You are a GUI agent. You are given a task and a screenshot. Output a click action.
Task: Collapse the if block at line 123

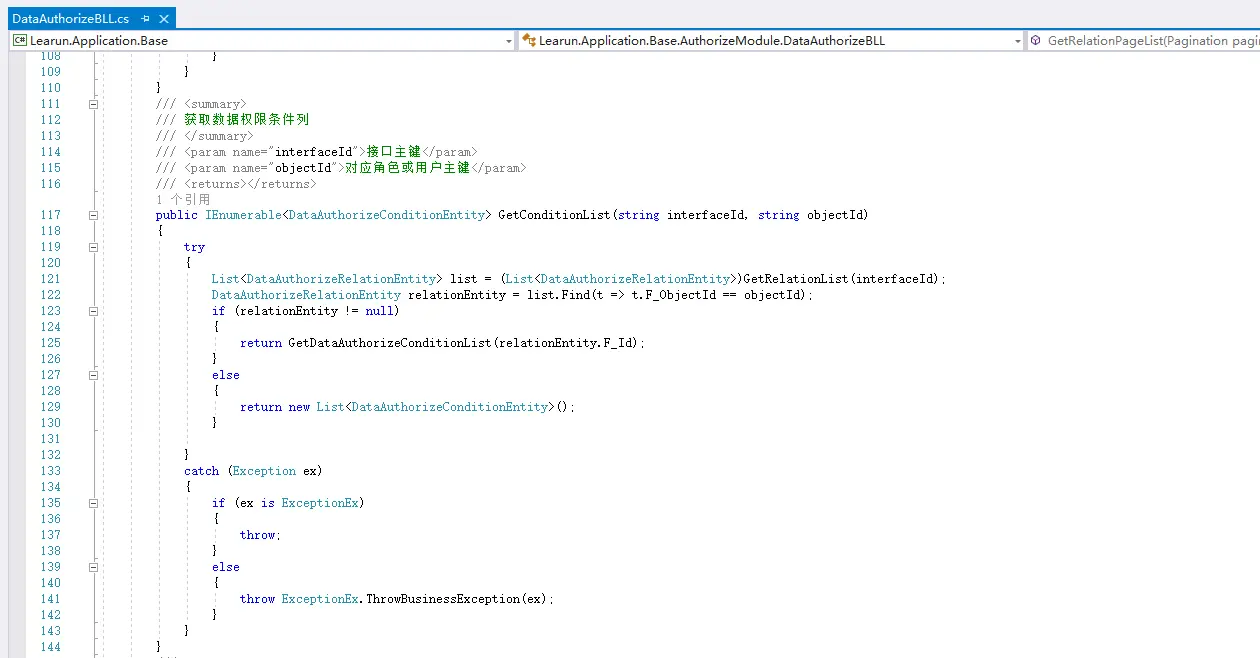[x=94, y=311]
